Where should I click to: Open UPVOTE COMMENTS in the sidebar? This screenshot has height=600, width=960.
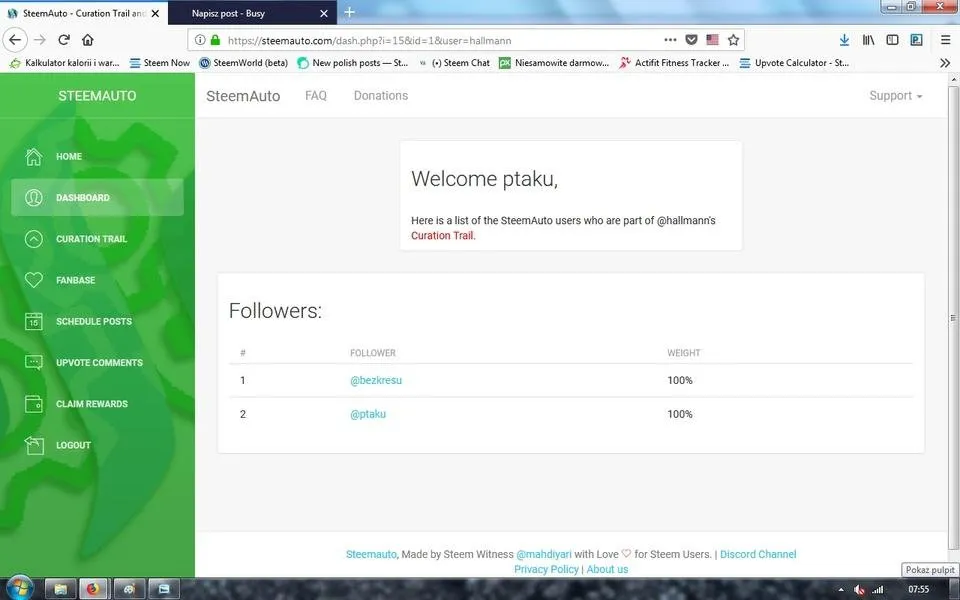coord(97,362)
